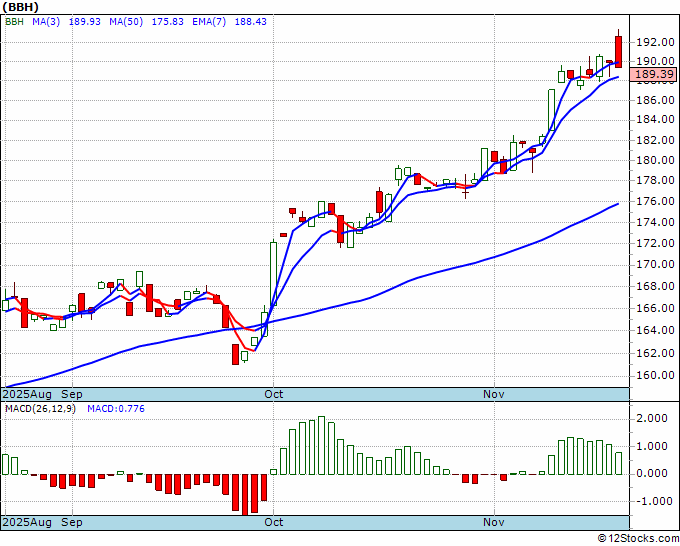Click the 182.00 price axis label
The image size is (680, 546).
click(655, 140)
